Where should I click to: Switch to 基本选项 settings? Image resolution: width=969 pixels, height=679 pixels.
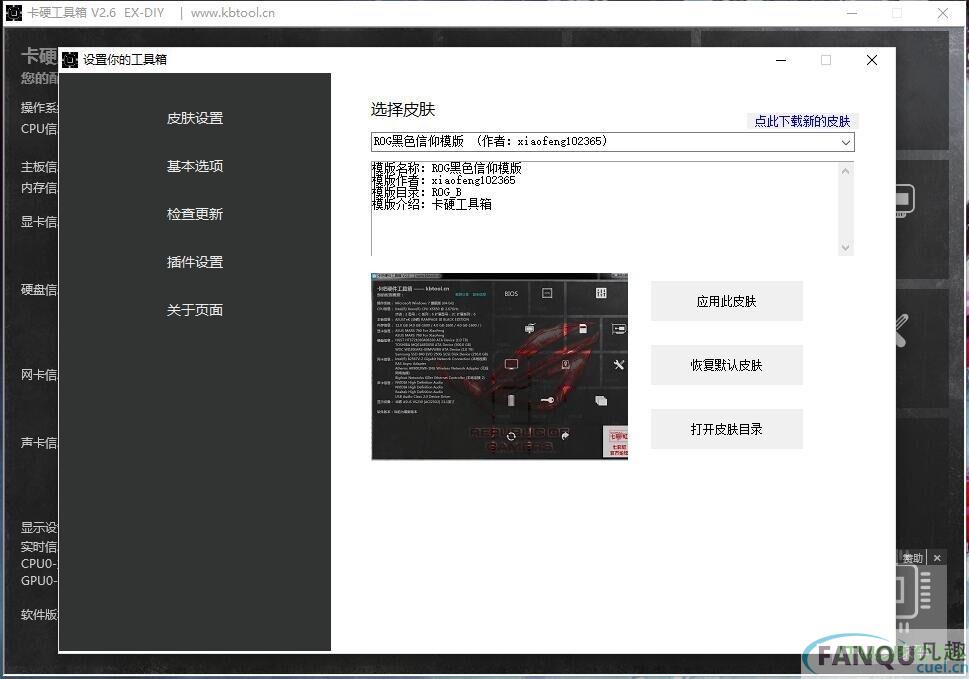click(195, 166)
